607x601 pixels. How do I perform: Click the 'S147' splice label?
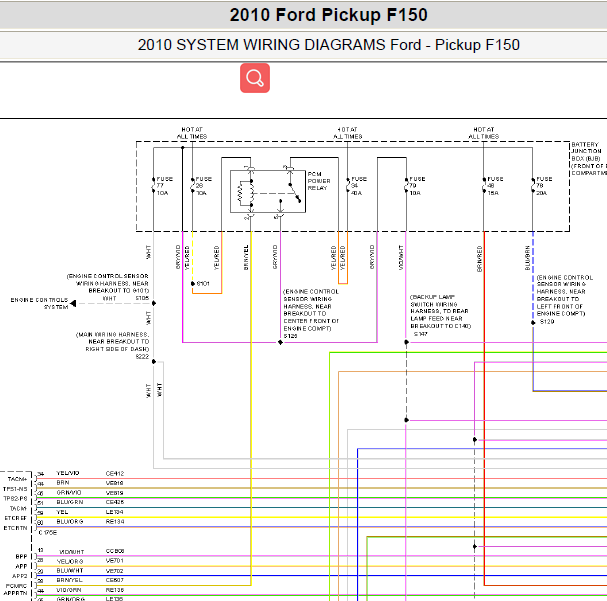coord(420,334)
